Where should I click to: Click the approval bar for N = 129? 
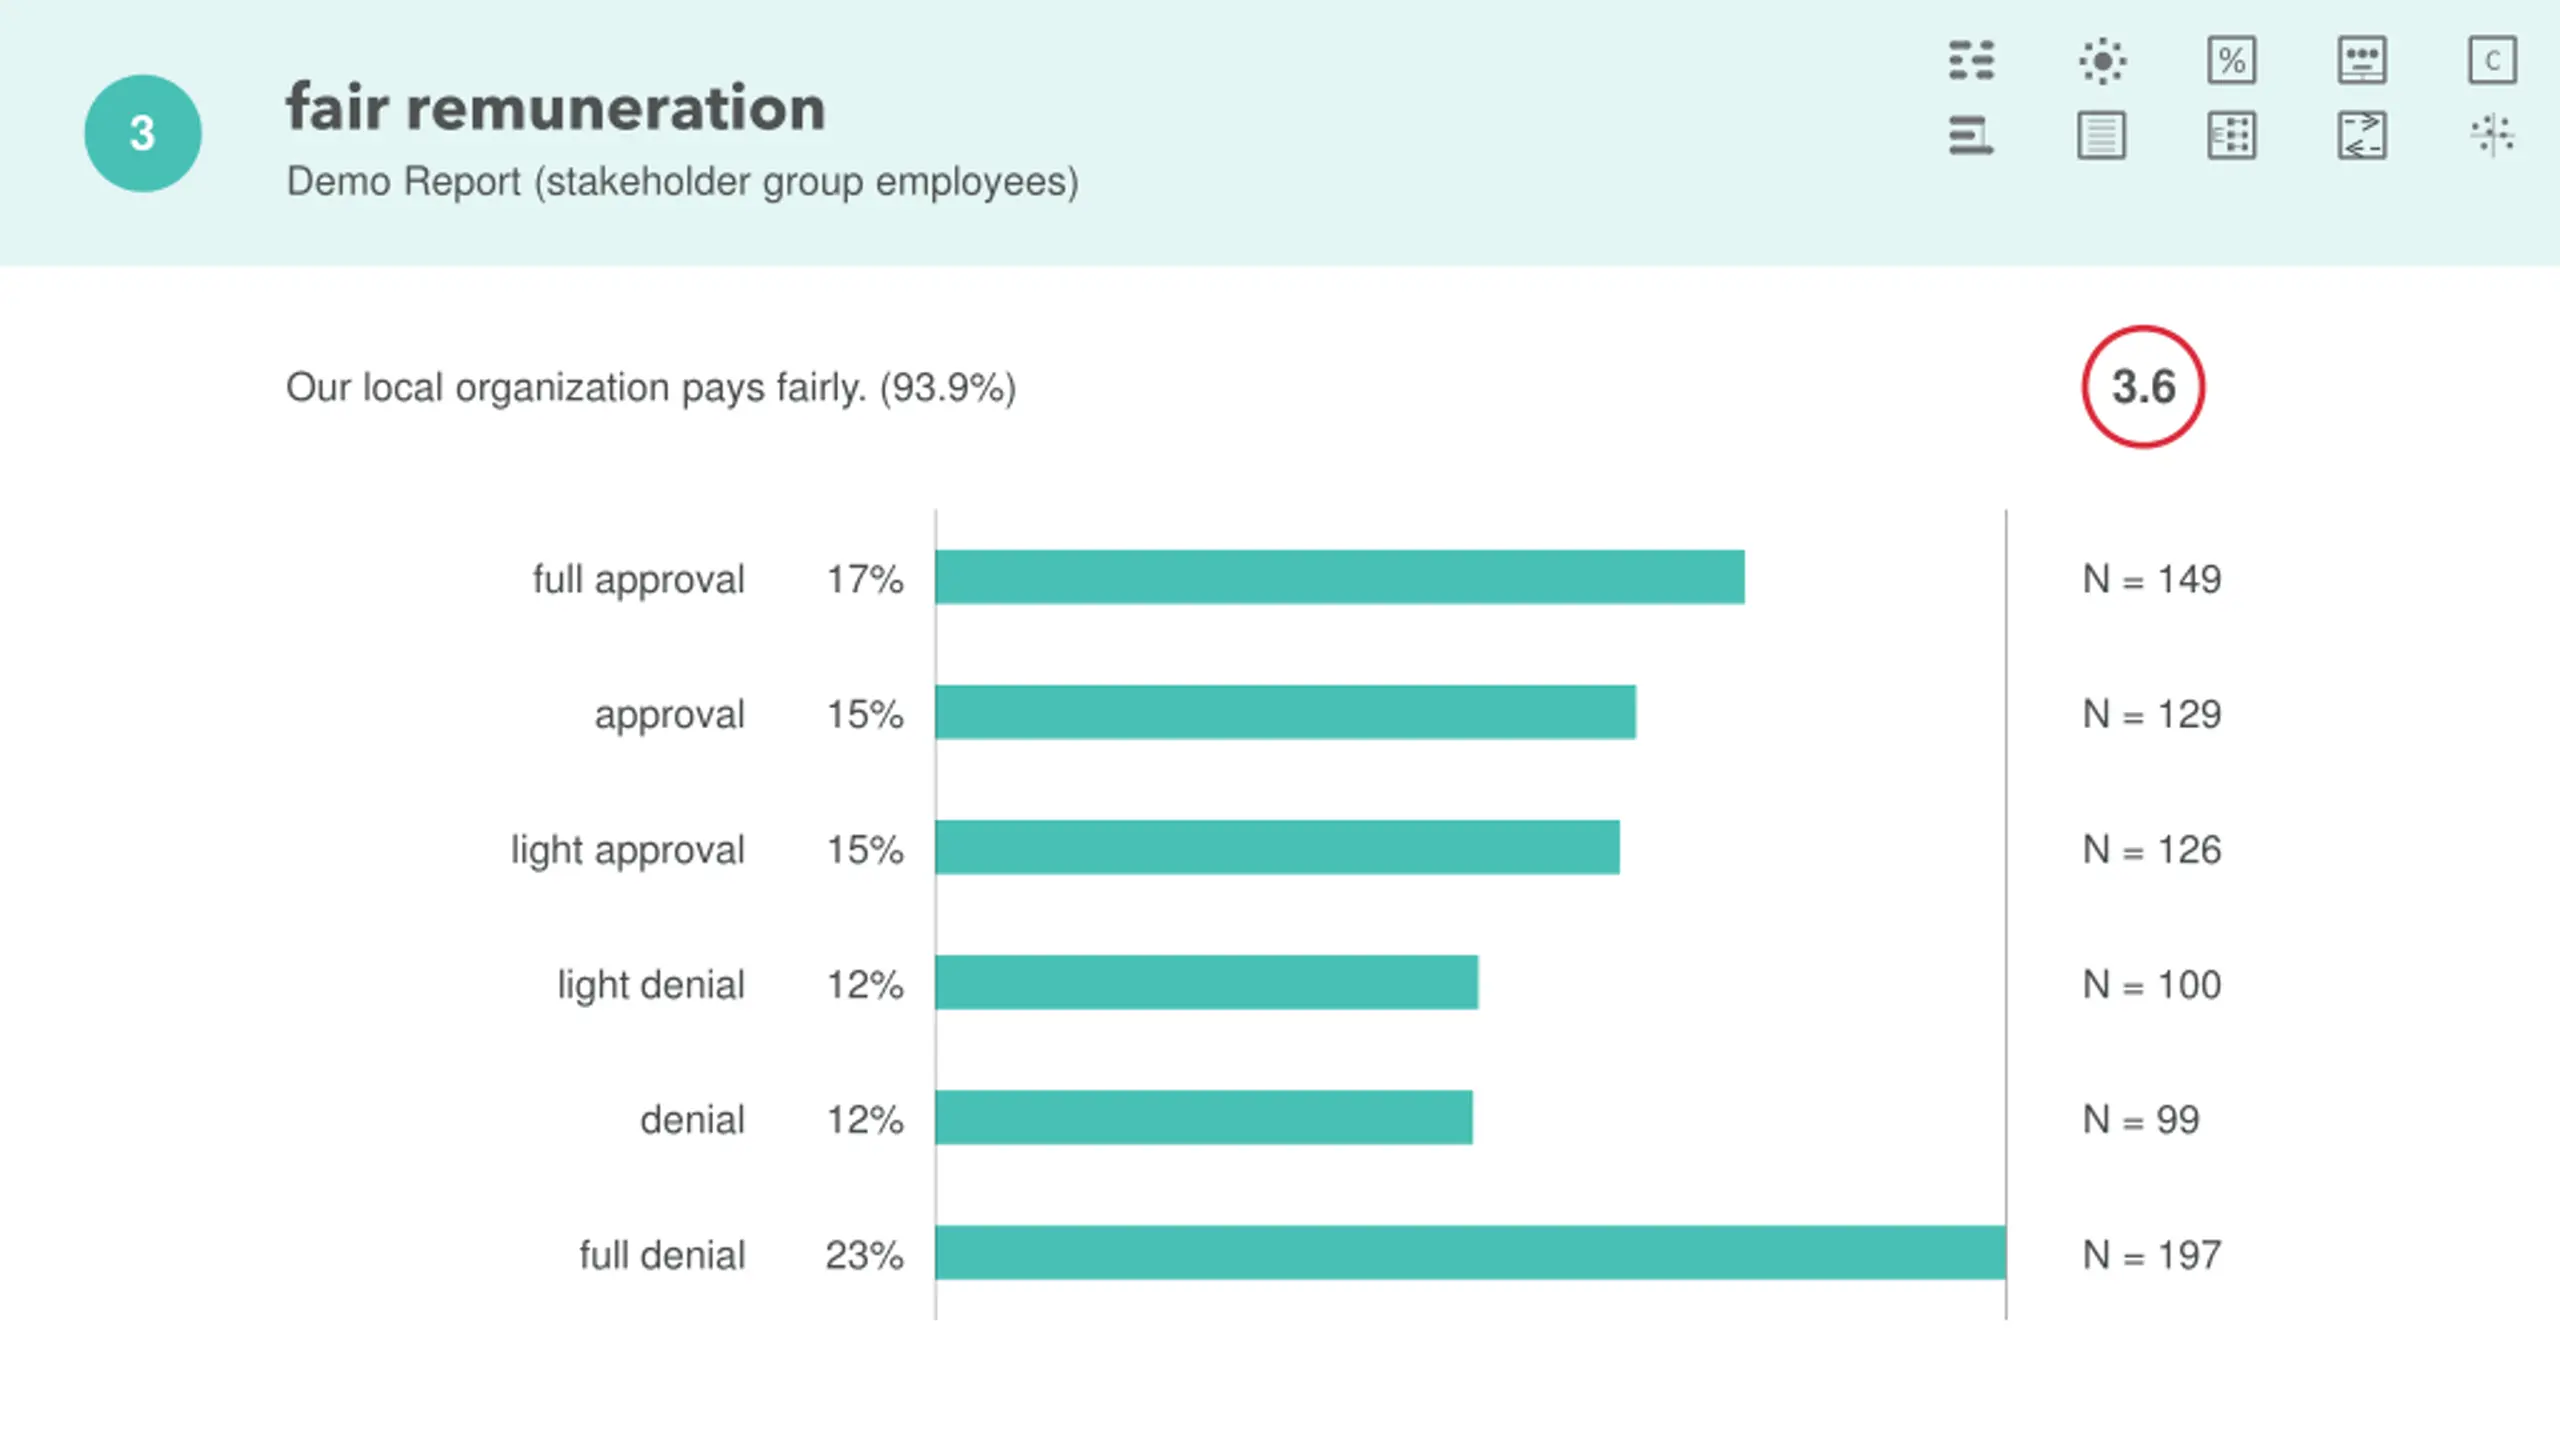pos(1285,712)
